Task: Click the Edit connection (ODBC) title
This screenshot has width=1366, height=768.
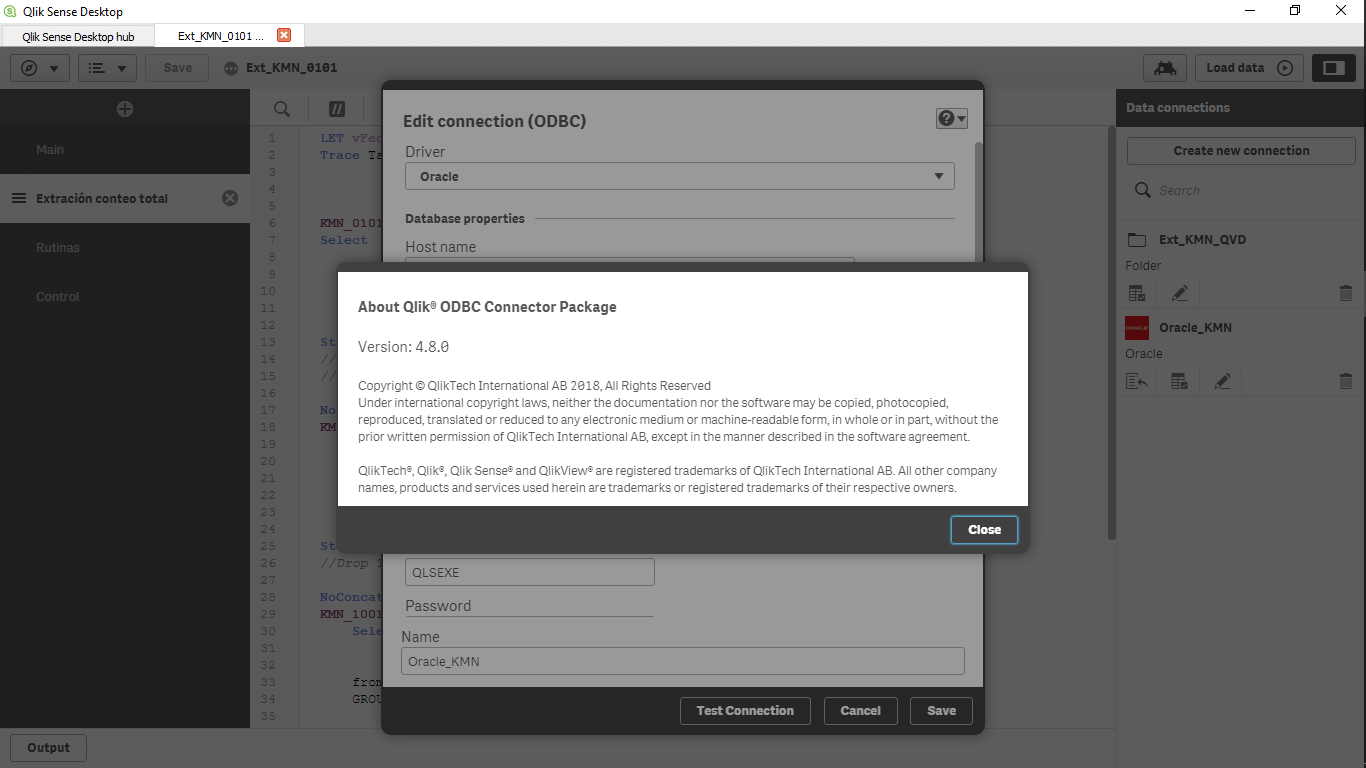Action: point(494,121)
